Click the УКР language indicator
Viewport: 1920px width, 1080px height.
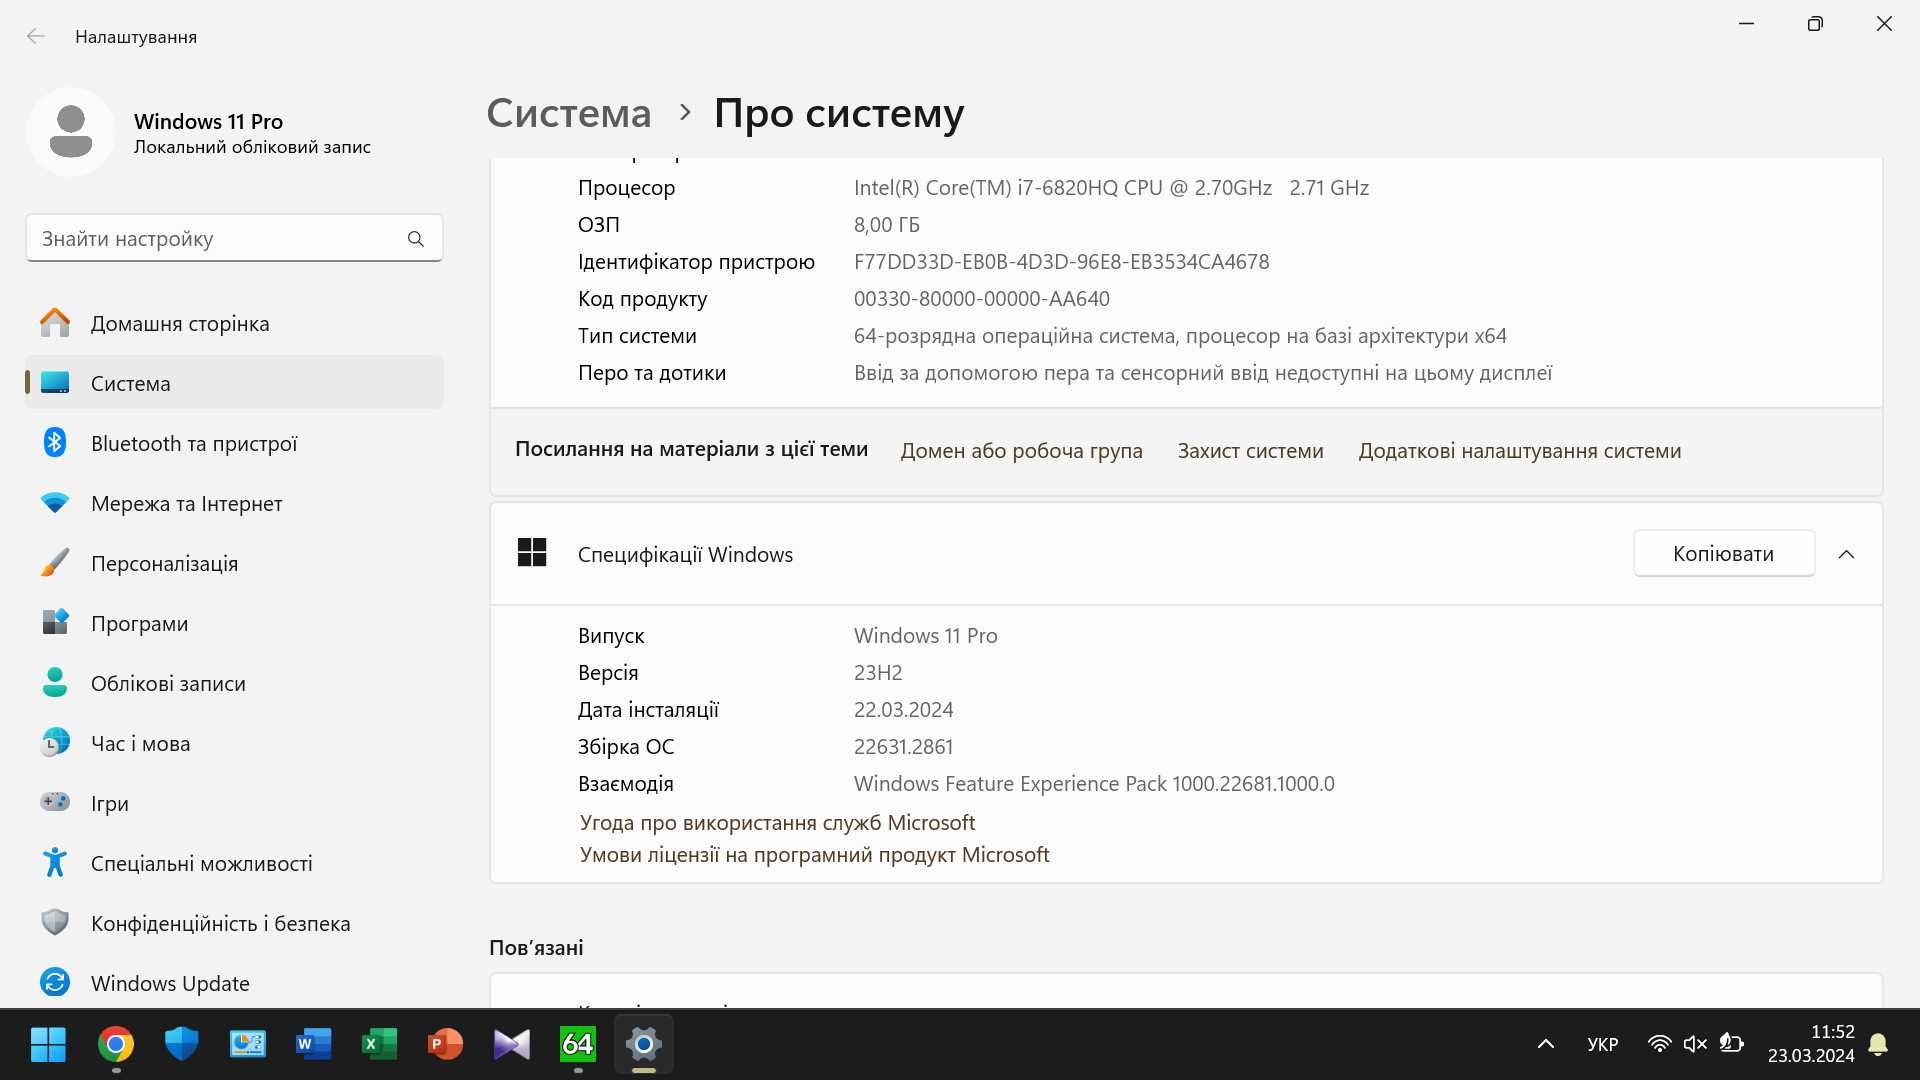1602,1044
